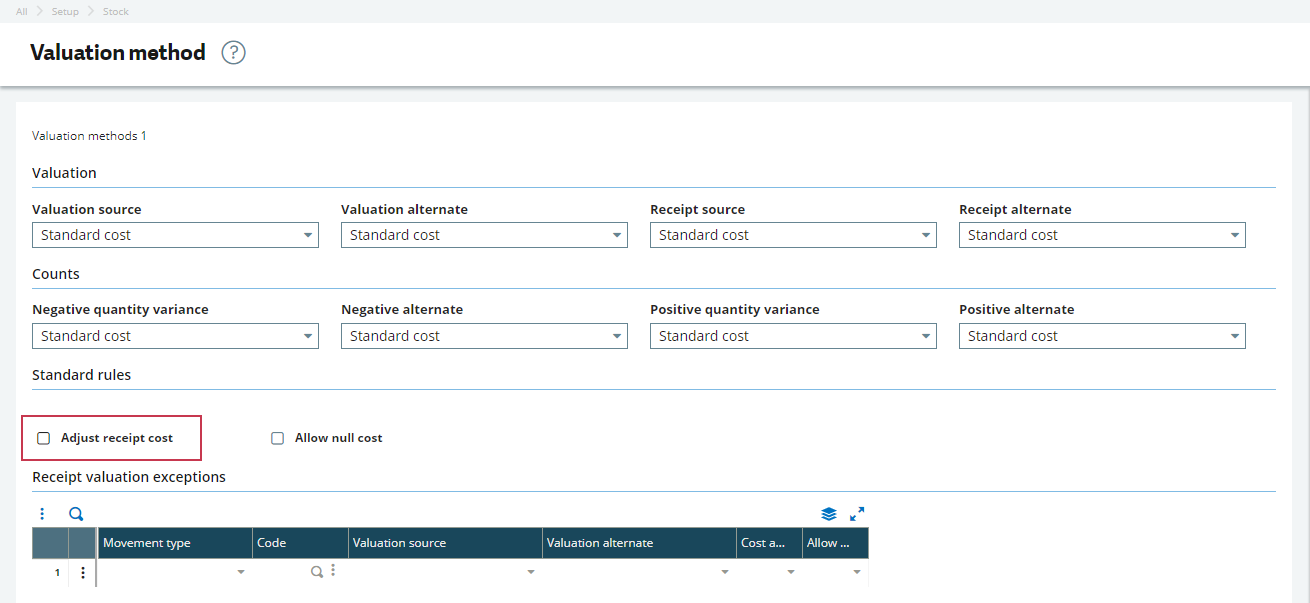The height and width of the screenshot is (603, 1310).
Task: Select the grid's Valuation alternate column header
Action: point(639,543)
